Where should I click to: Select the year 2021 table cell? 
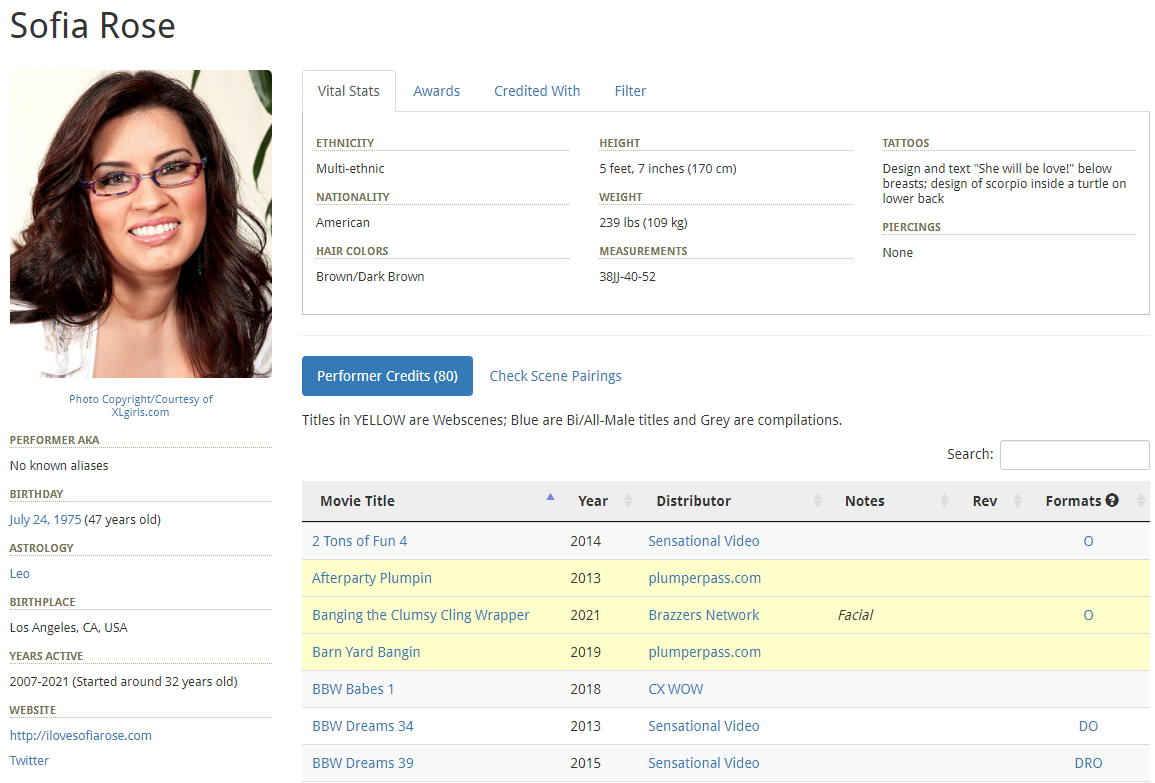[586, 614]
